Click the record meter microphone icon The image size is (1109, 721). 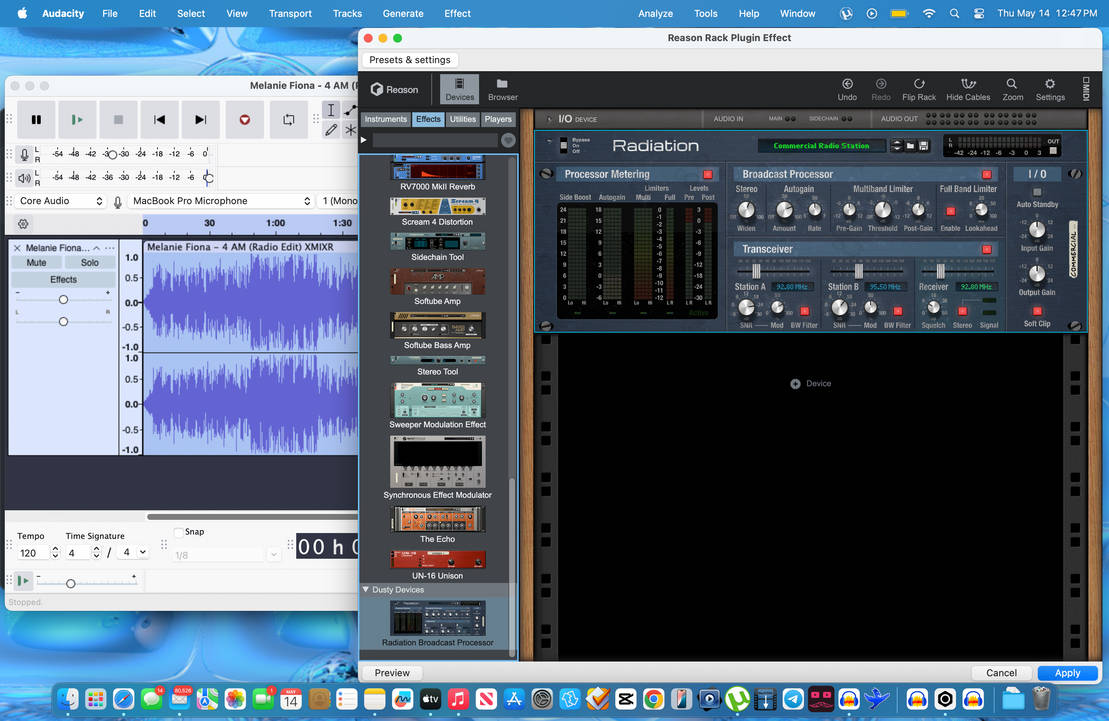point(25,154)
